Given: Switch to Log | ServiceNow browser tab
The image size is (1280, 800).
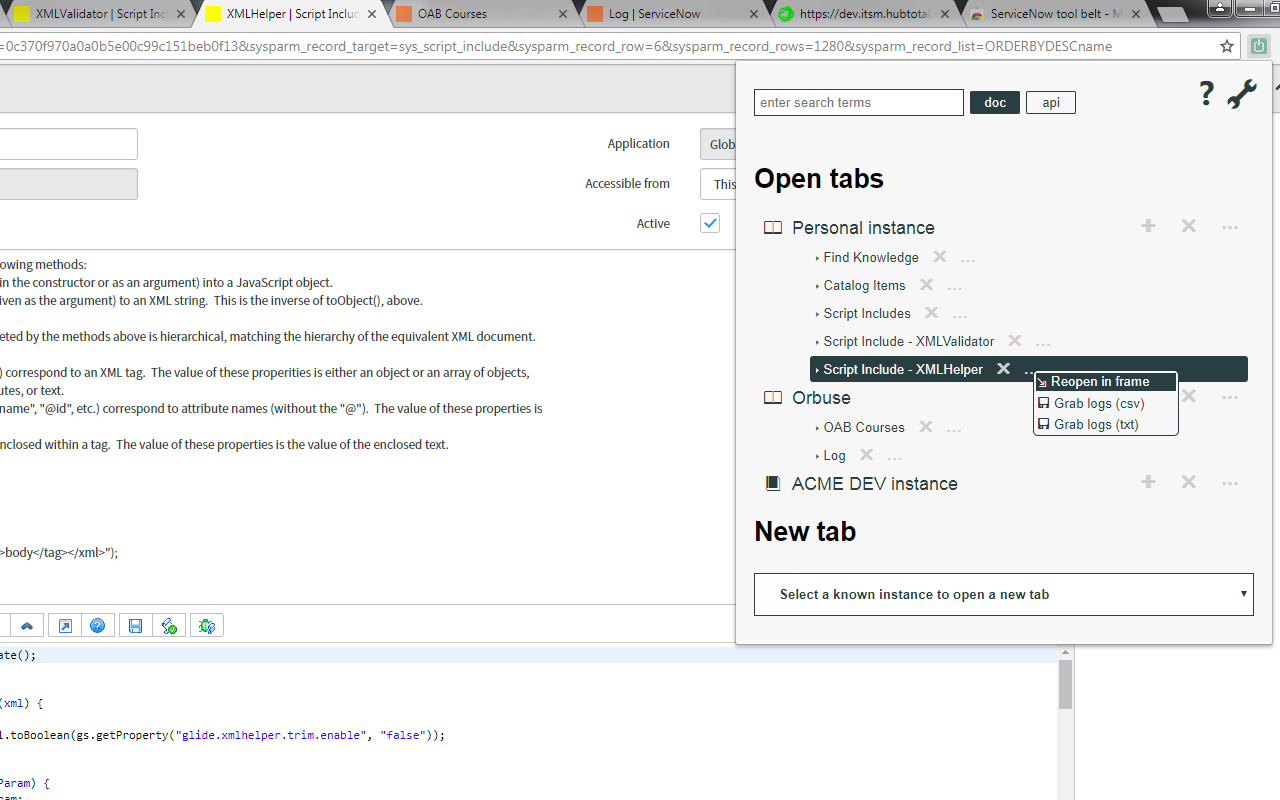Looking at the screenshot, I should click(672, 14).
